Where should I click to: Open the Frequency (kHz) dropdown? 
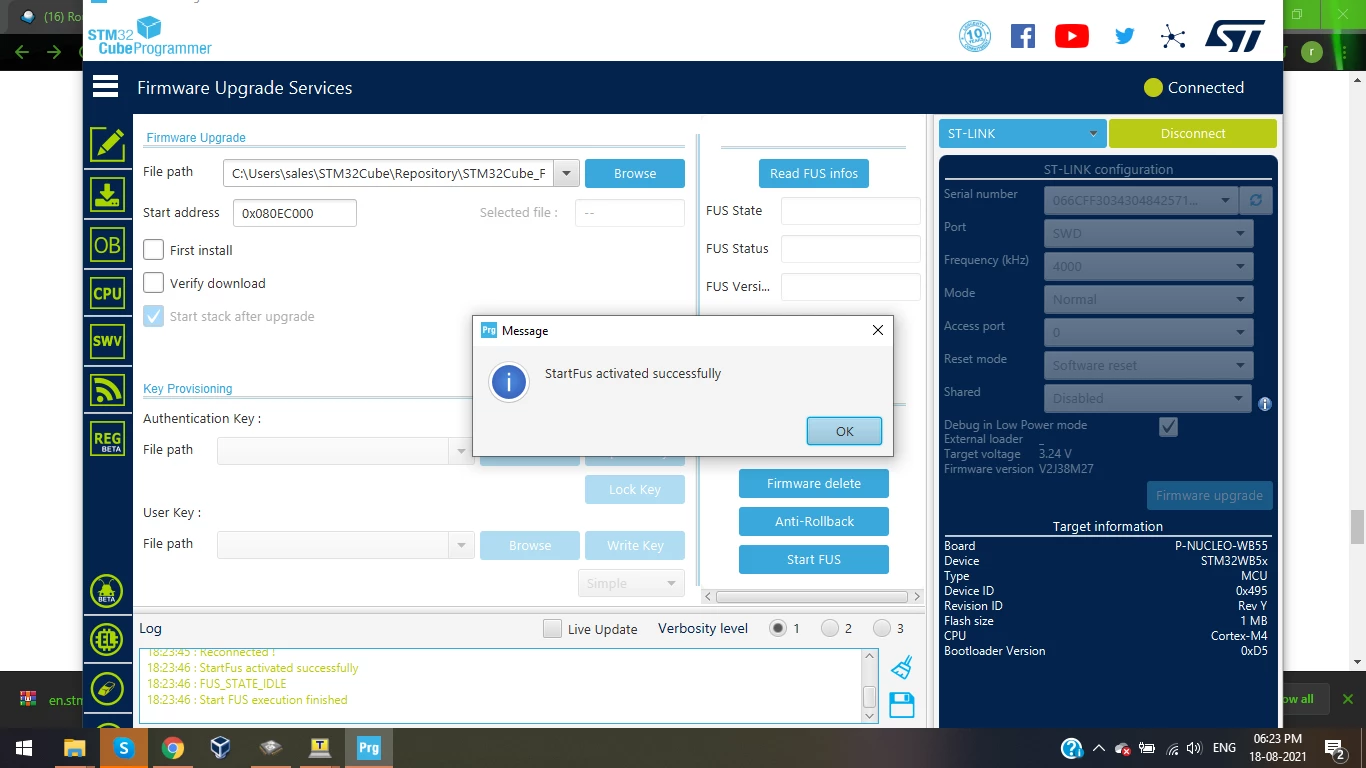pos(1149,266)
